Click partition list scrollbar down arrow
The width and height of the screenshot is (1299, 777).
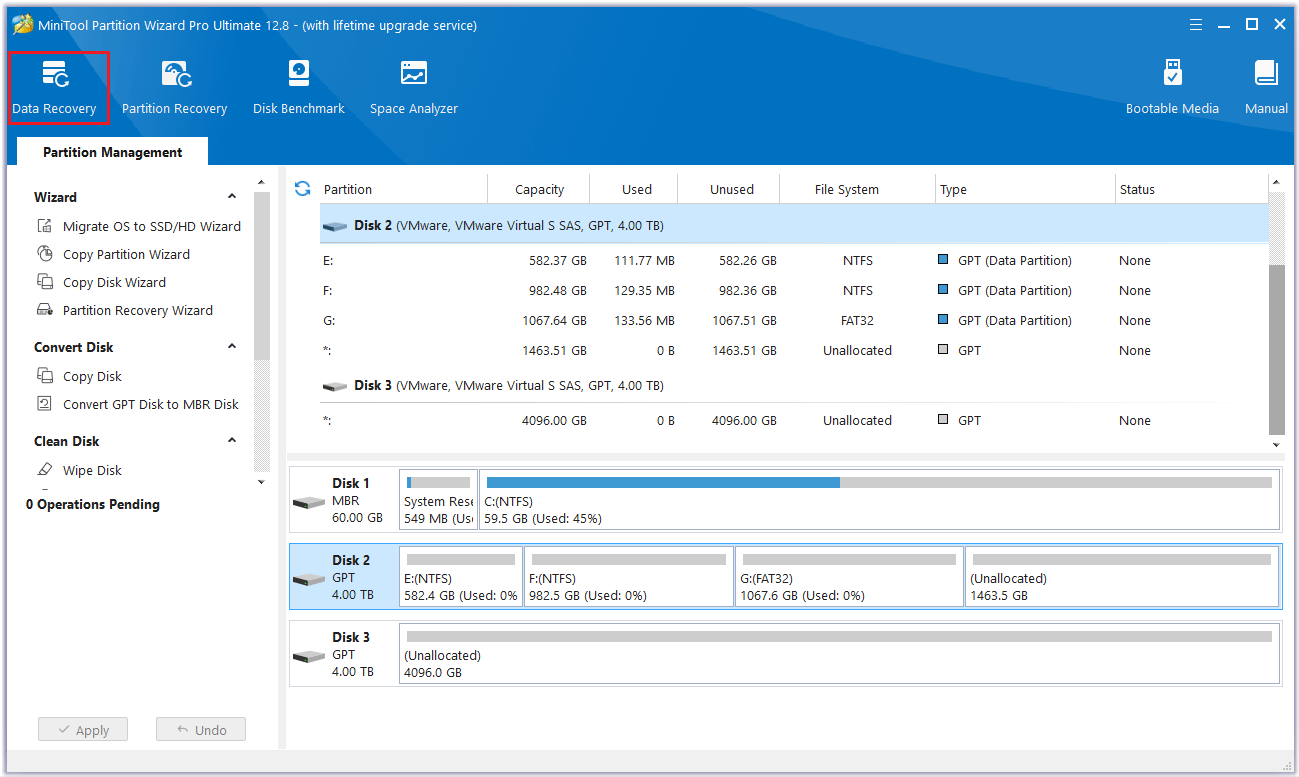point(1276,444)
